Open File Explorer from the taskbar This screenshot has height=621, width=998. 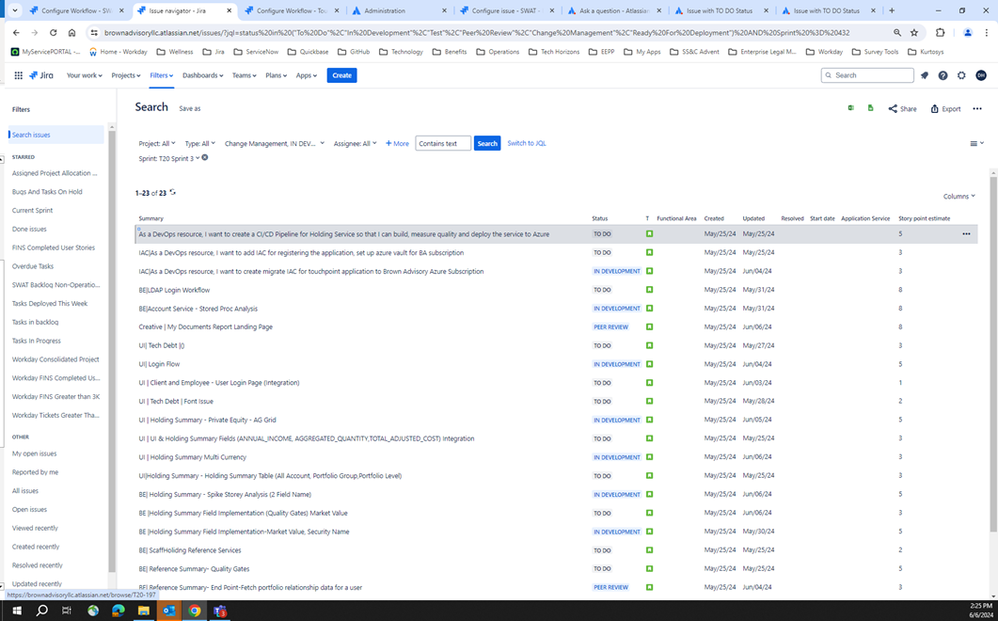click(x=143, y=611)
